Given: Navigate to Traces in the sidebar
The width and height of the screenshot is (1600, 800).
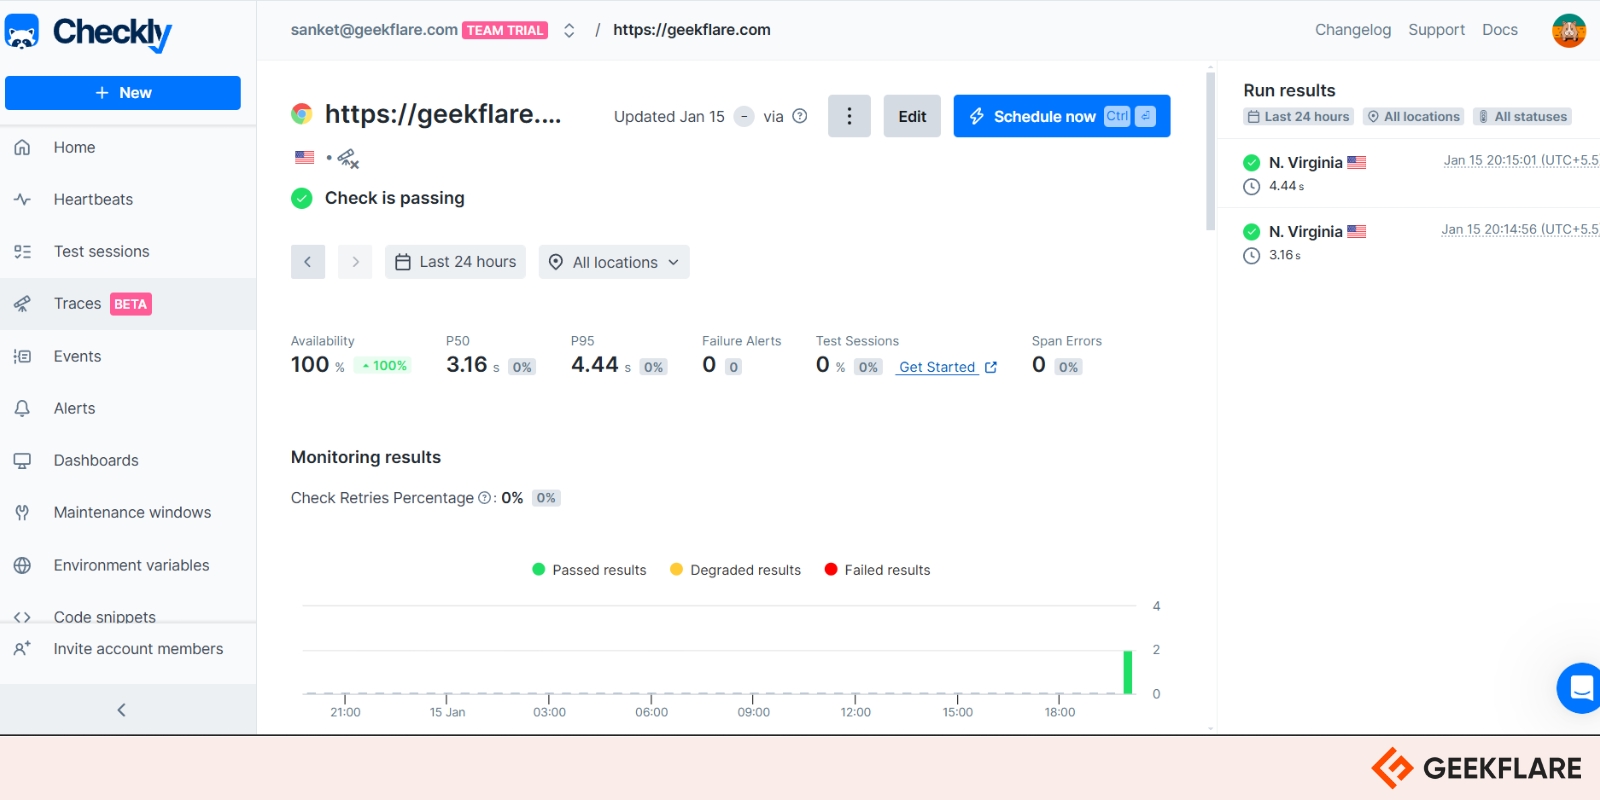Looking at the screenshot, I should click(x=78, y=304).
